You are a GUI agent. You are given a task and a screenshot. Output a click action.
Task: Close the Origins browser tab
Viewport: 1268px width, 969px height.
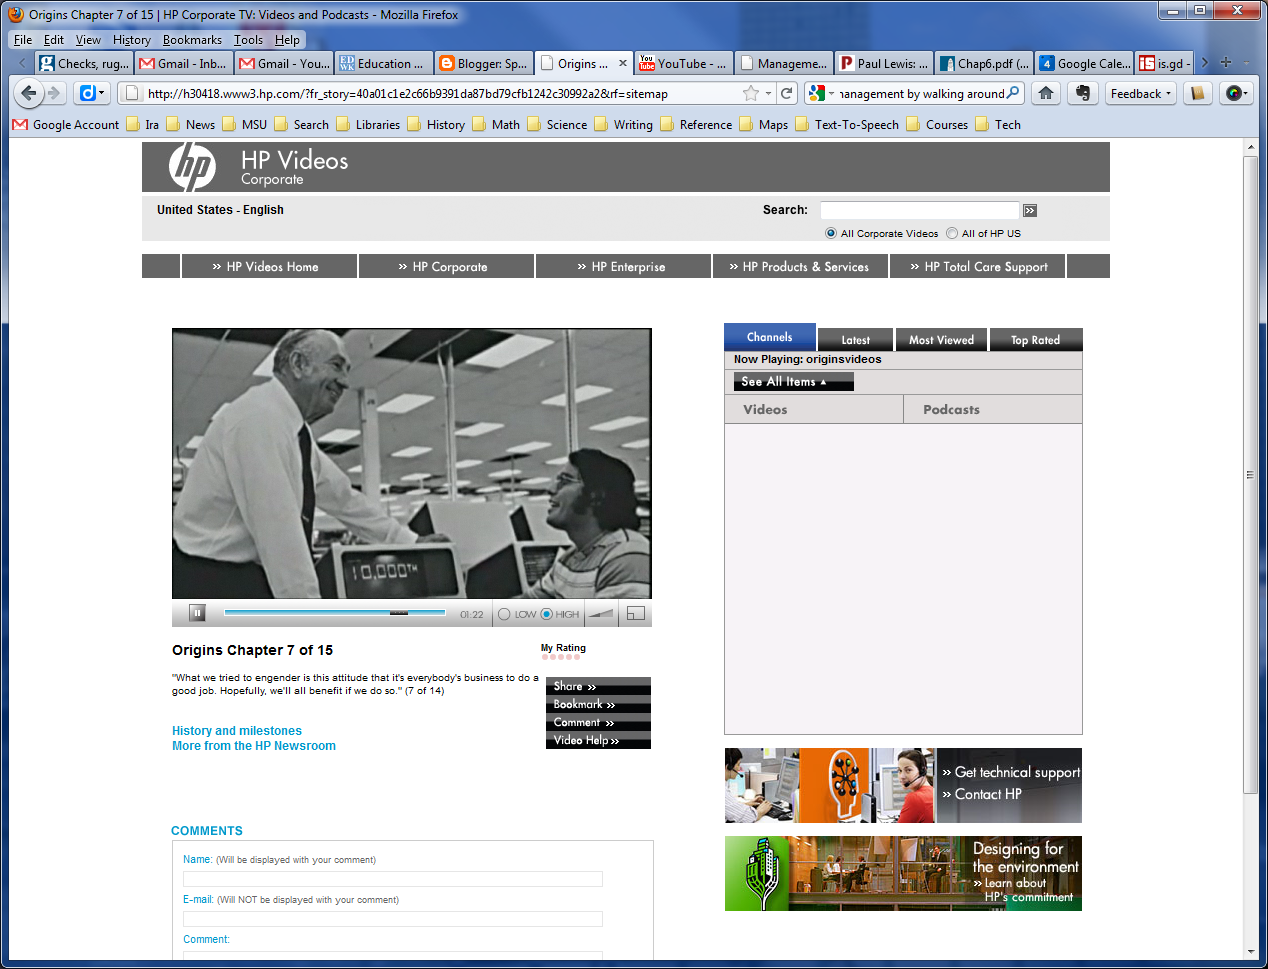[x=622, y=63]
